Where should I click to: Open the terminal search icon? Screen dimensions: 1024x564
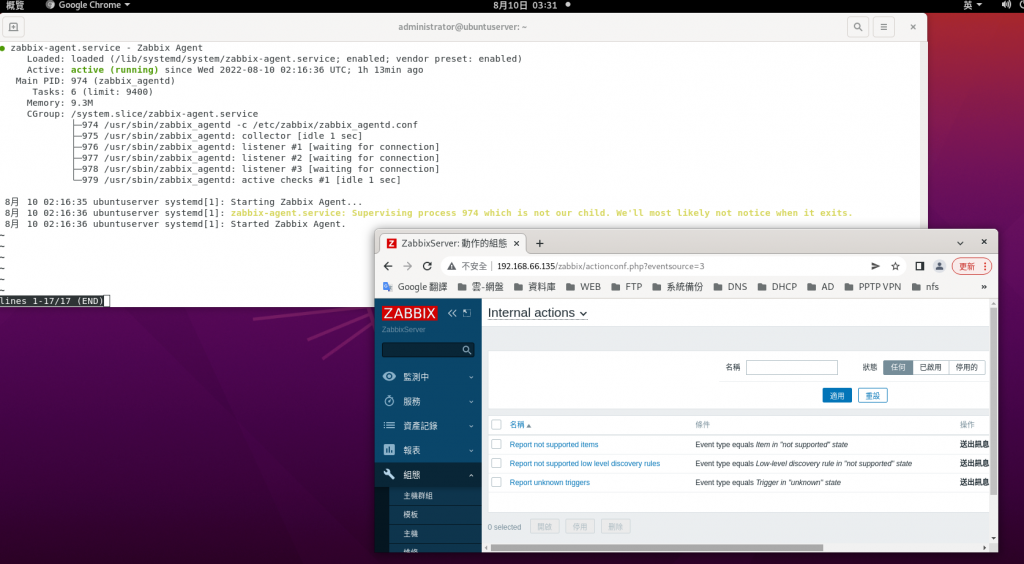pos(857,27)
